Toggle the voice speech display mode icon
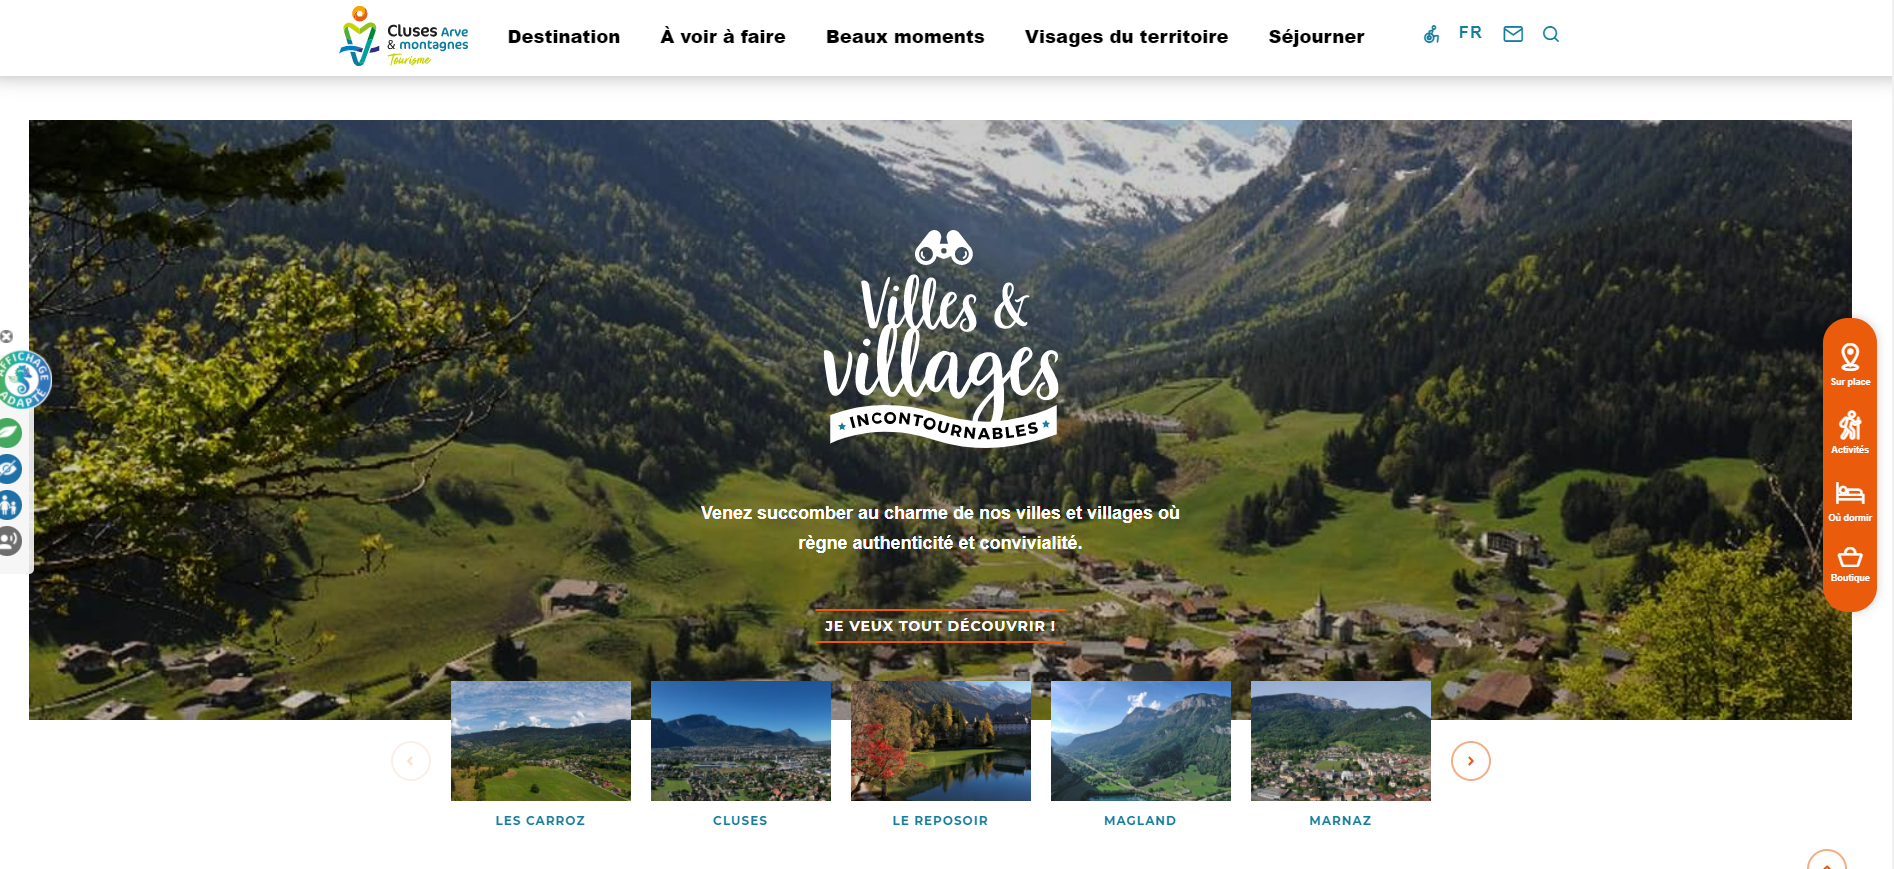1894x869 pixels. (9, 541)
